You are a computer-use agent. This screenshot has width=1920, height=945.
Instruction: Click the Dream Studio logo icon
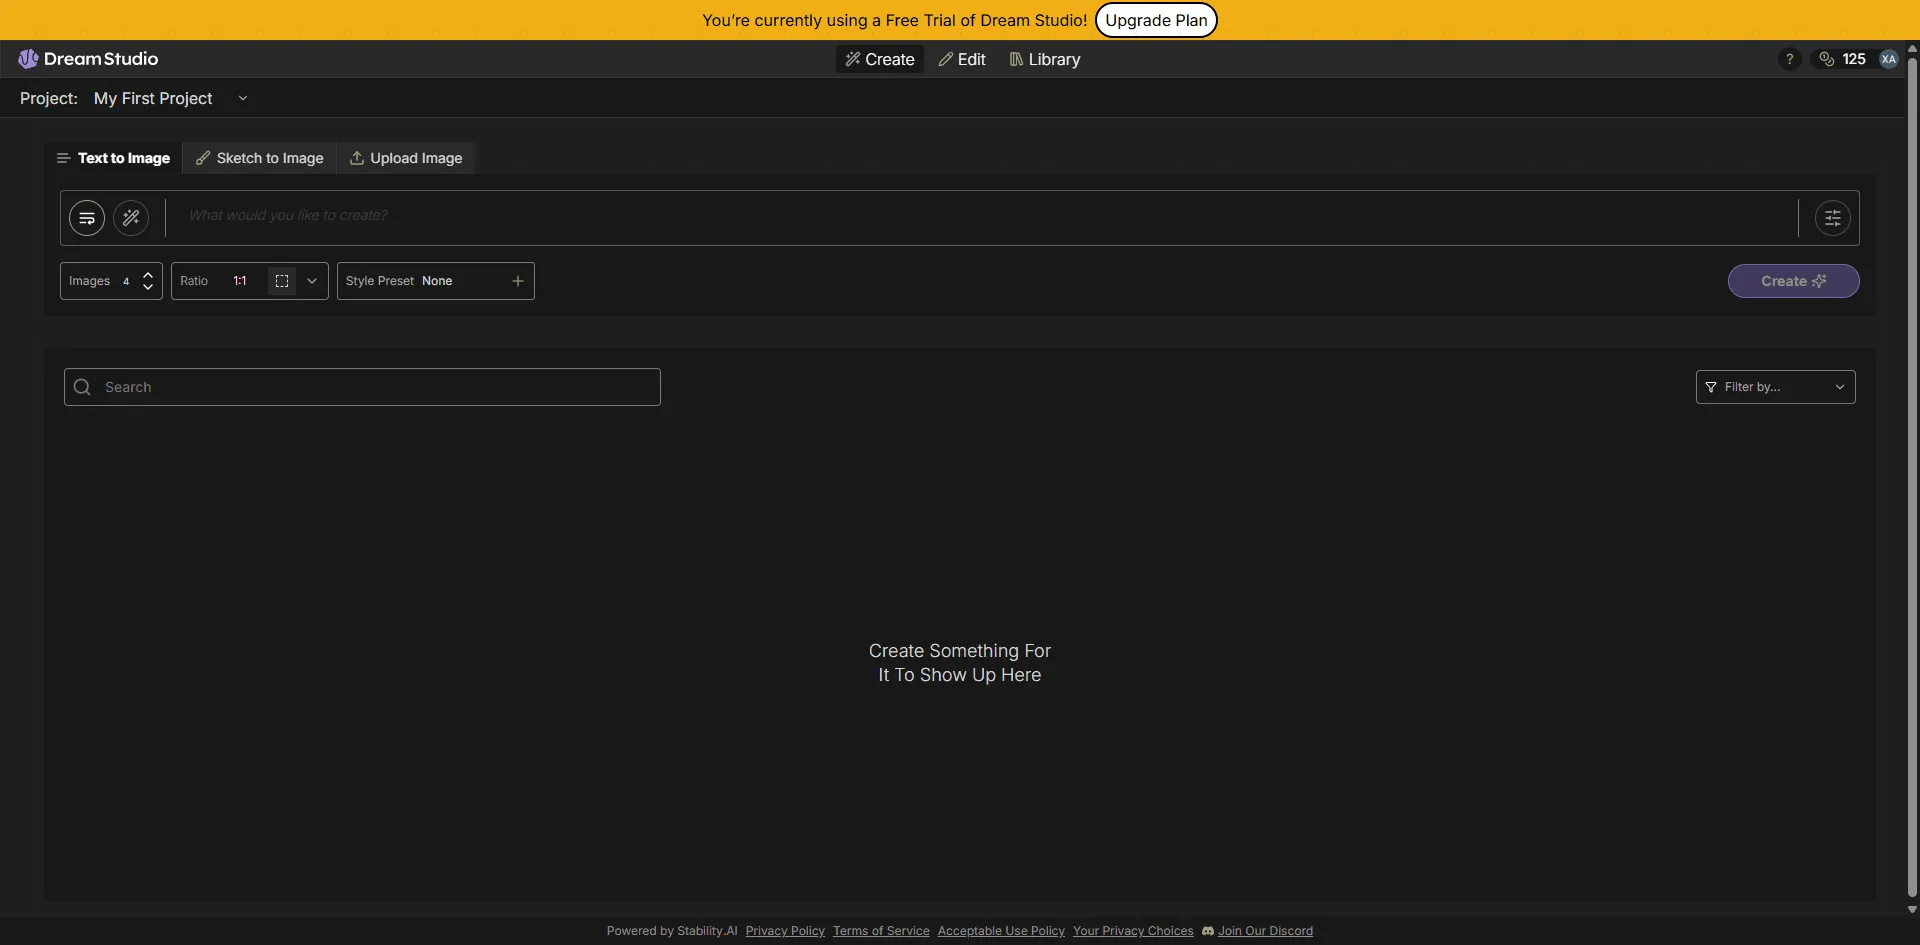(x=28, y=59)
